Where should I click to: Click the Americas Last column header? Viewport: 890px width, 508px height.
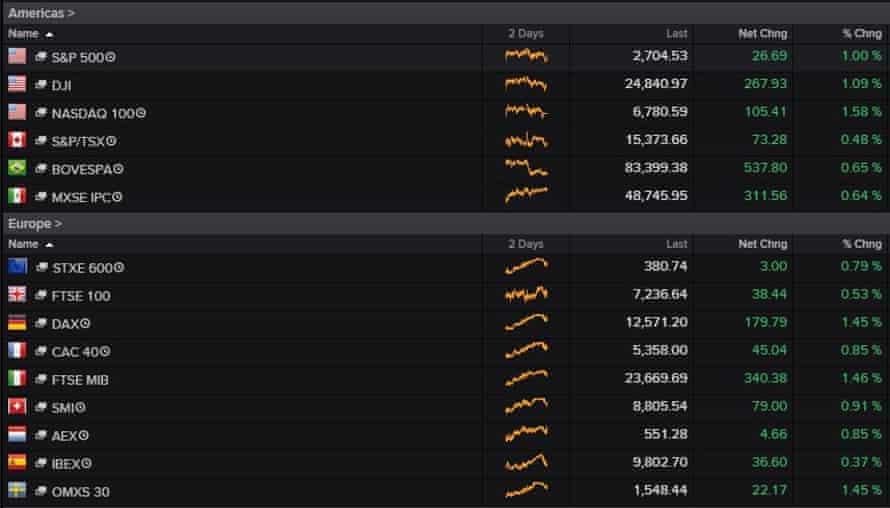[x=677, y=34]
